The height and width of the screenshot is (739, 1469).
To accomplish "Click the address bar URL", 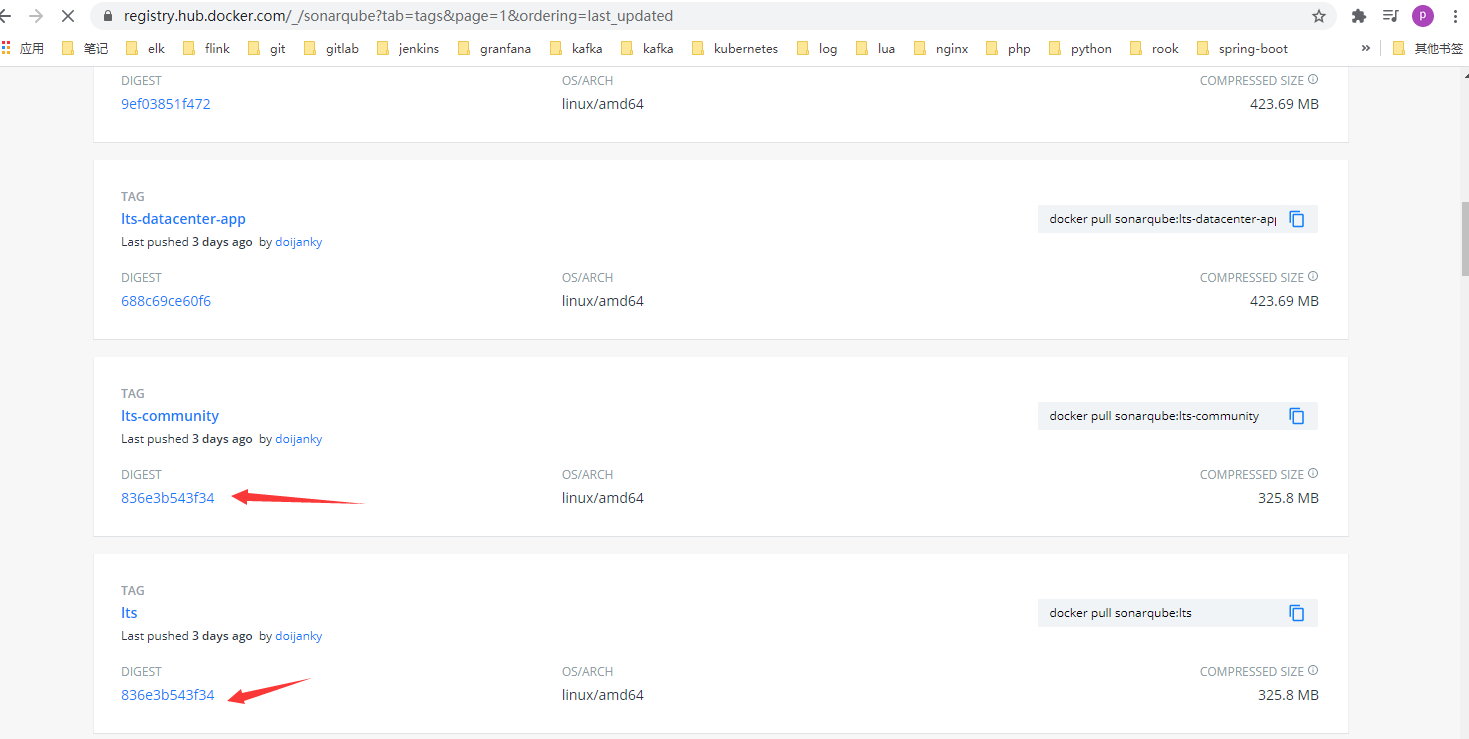I will click(x=398, y=16).
